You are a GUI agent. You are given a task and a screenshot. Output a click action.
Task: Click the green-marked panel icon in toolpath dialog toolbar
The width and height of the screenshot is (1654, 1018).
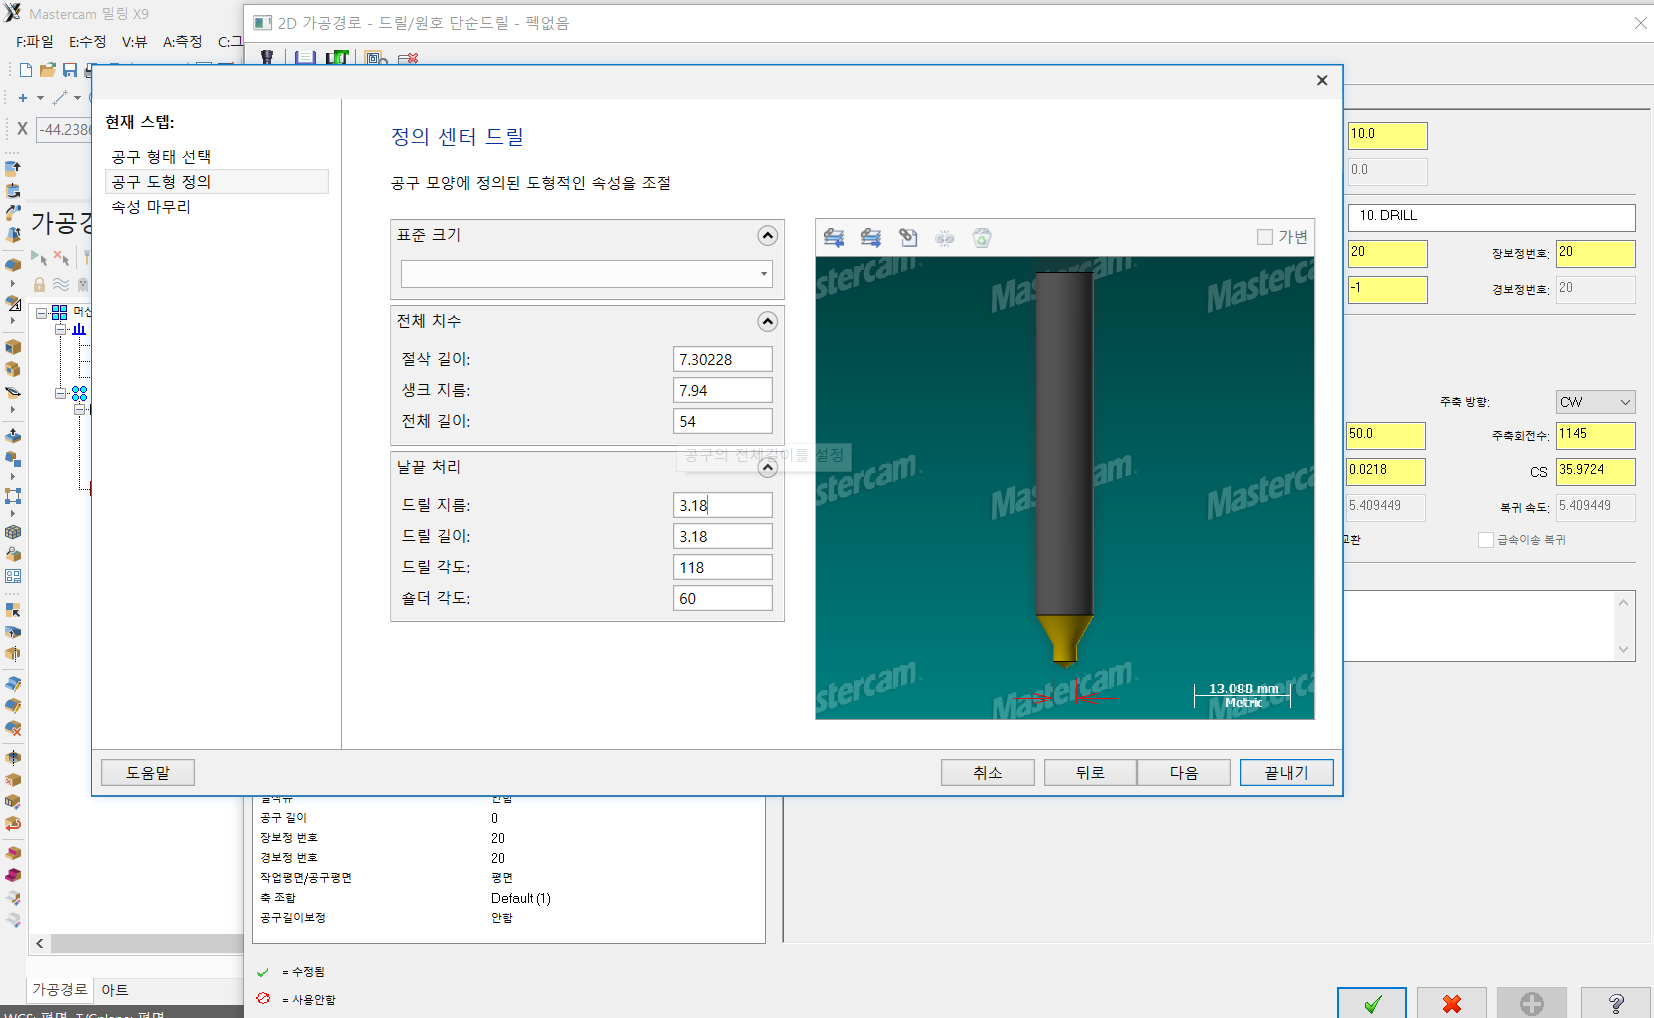pos(337,58)
